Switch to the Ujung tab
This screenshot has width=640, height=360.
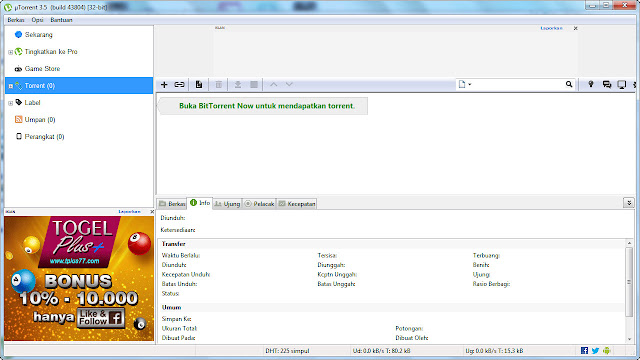point(227,204)
